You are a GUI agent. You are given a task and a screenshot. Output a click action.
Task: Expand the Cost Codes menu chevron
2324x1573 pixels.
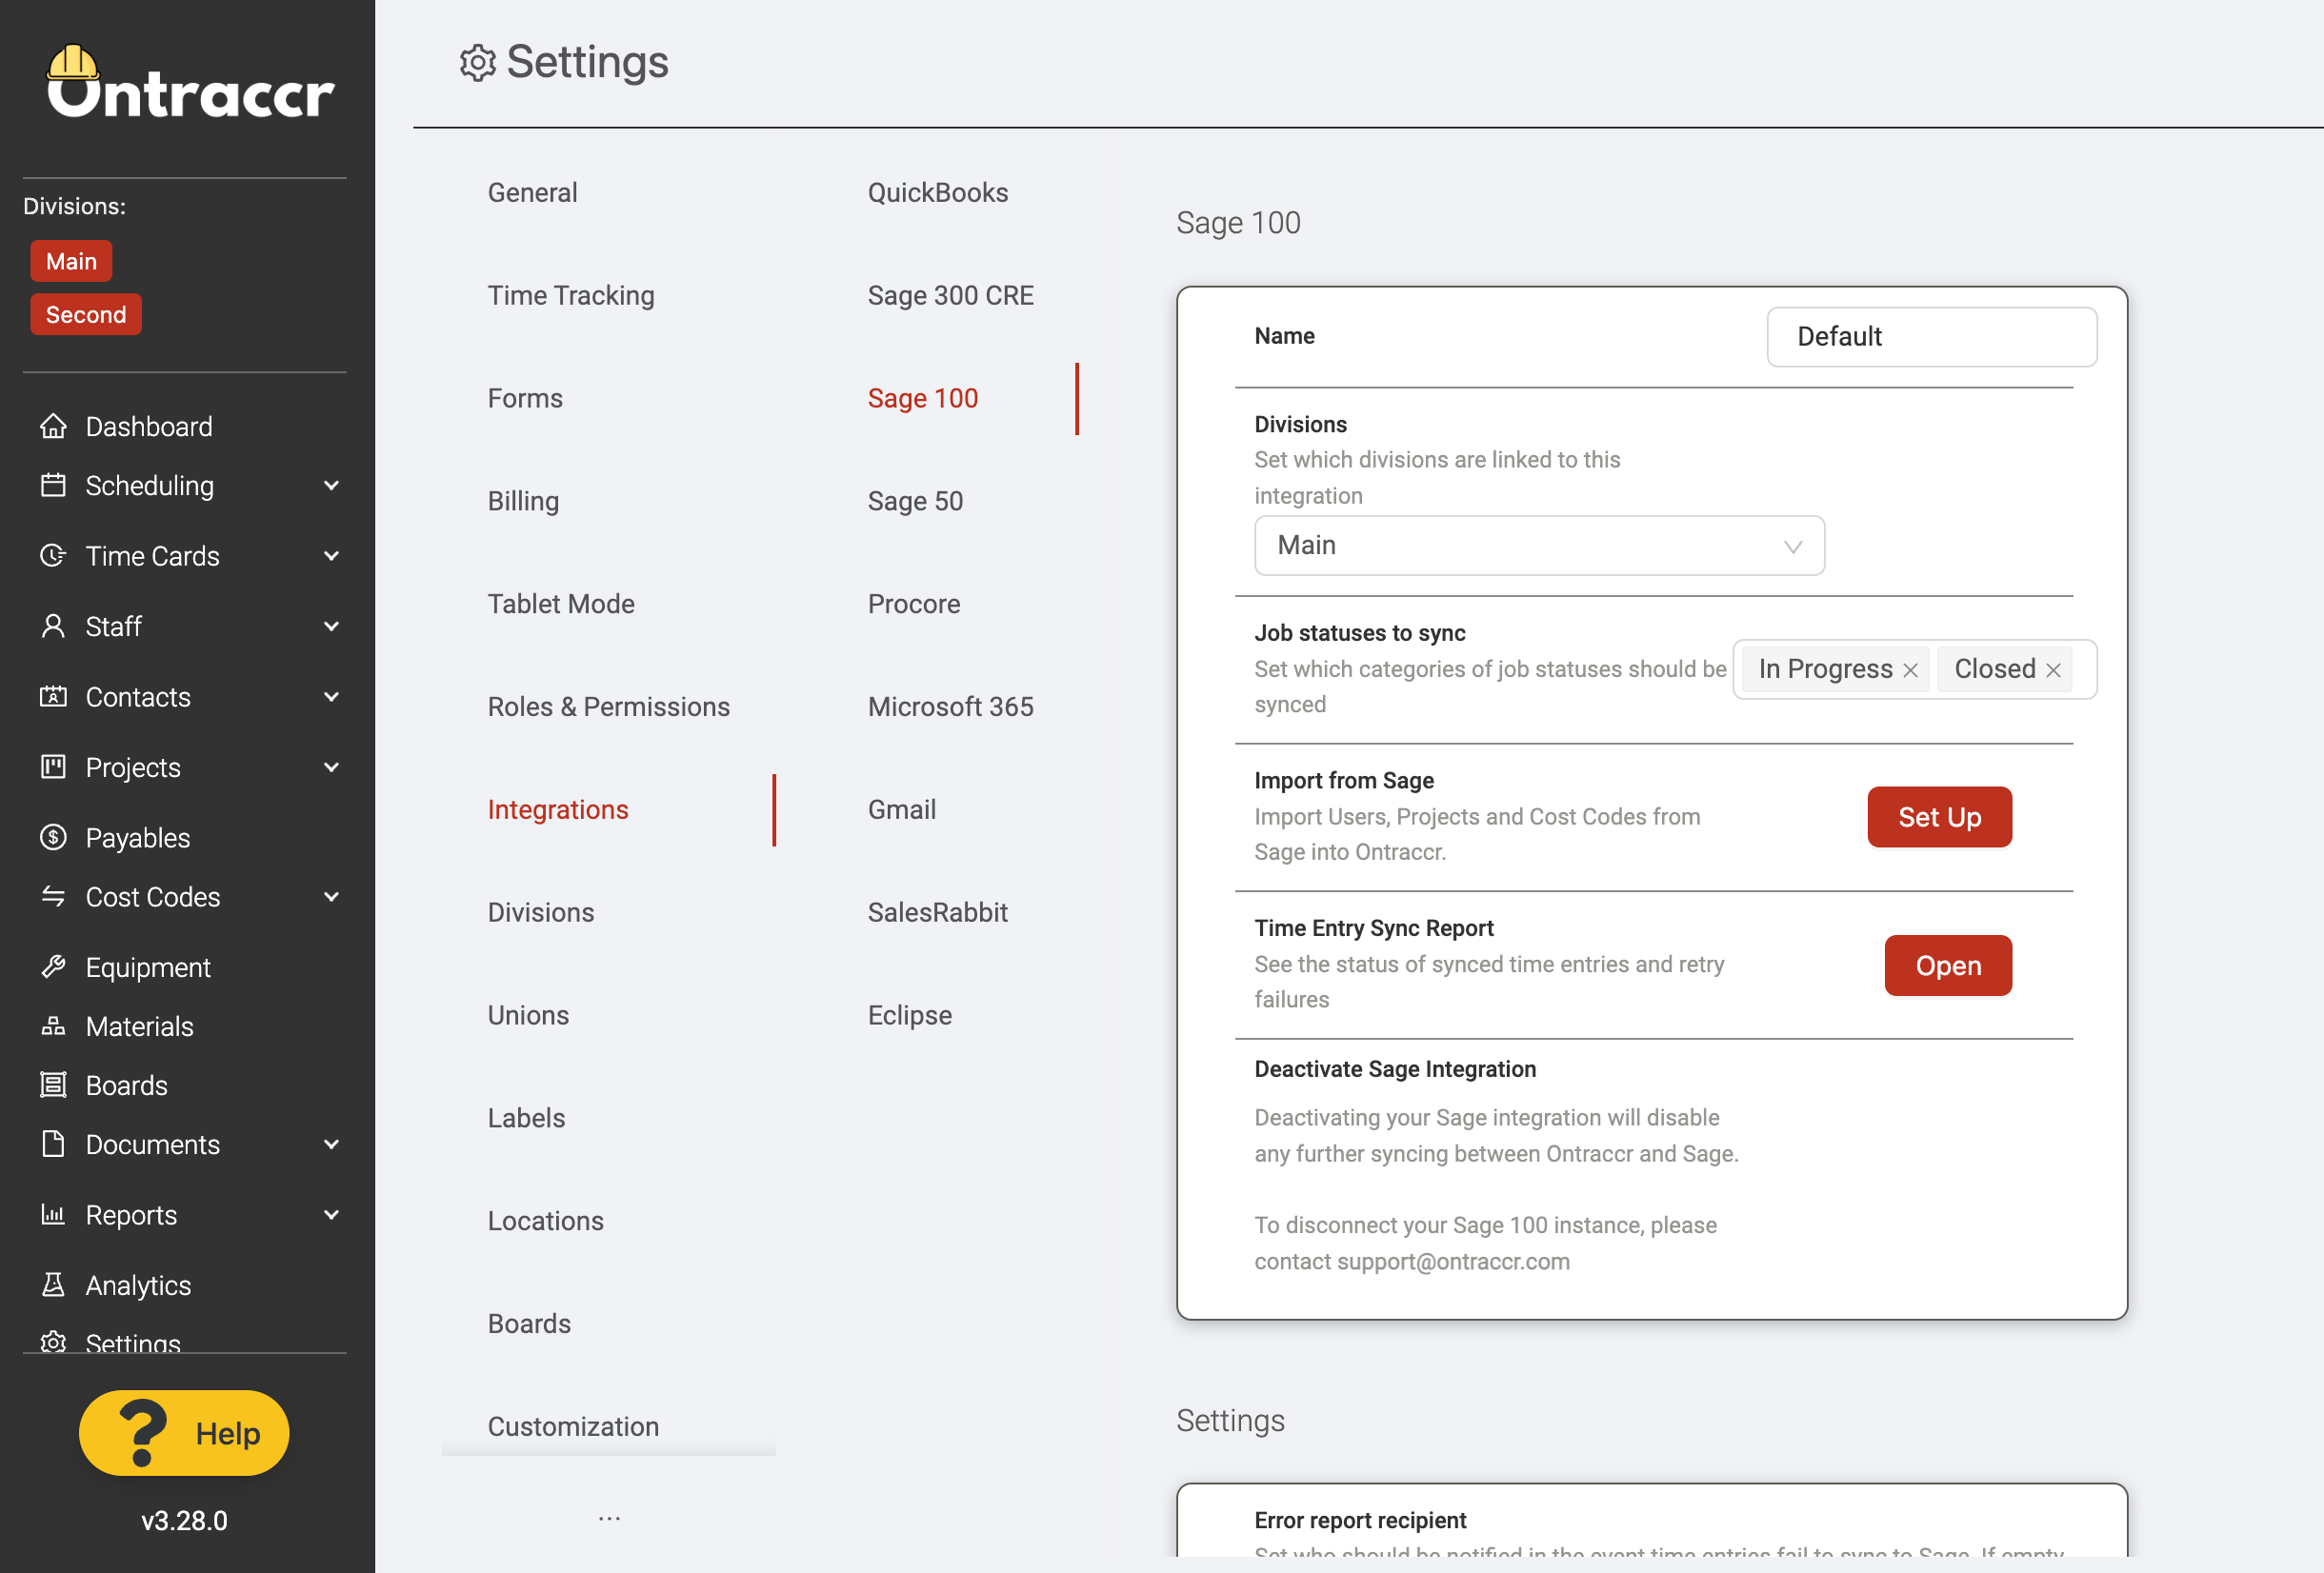[x=331, y=896]
